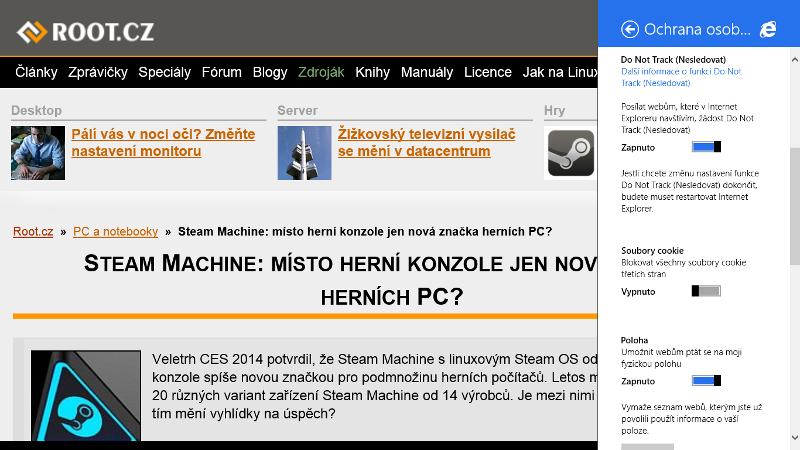This screenshot has width=800, height=450.
Task: Click the settings panel vertical scrollbar
Action: pos(794,200)
